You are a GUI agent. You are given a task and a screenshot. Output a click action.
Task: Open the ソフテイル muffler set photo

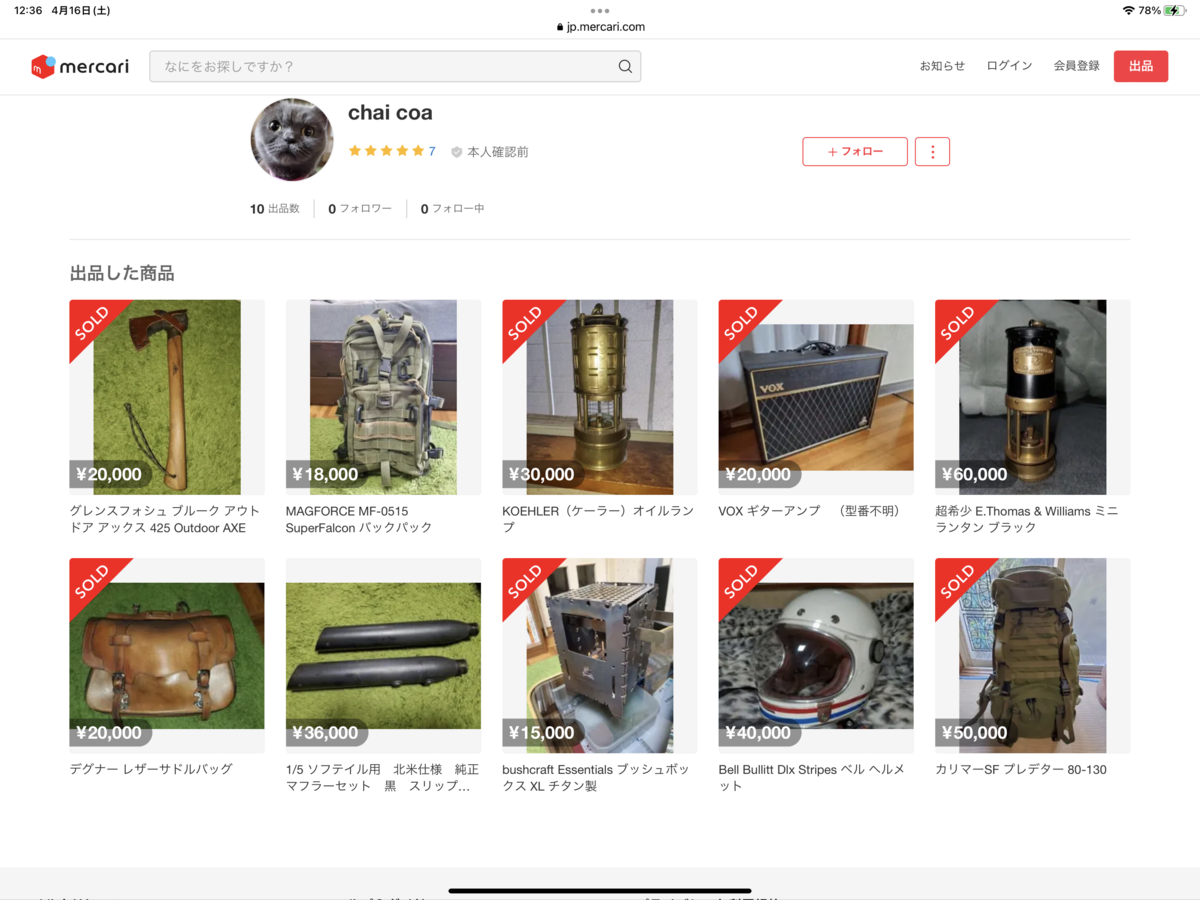(x=383, y=656)
